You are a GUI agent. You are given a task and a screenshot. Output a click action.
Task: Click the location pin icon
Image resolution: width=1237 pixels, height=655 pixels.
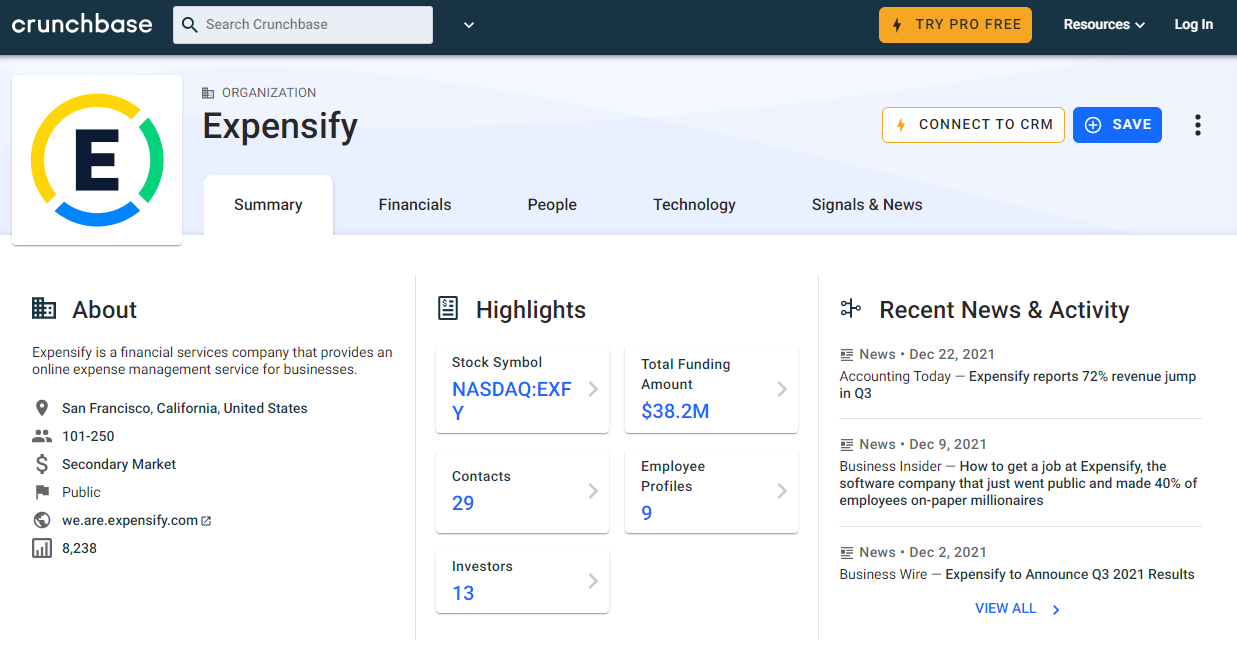tap(42, 408)
